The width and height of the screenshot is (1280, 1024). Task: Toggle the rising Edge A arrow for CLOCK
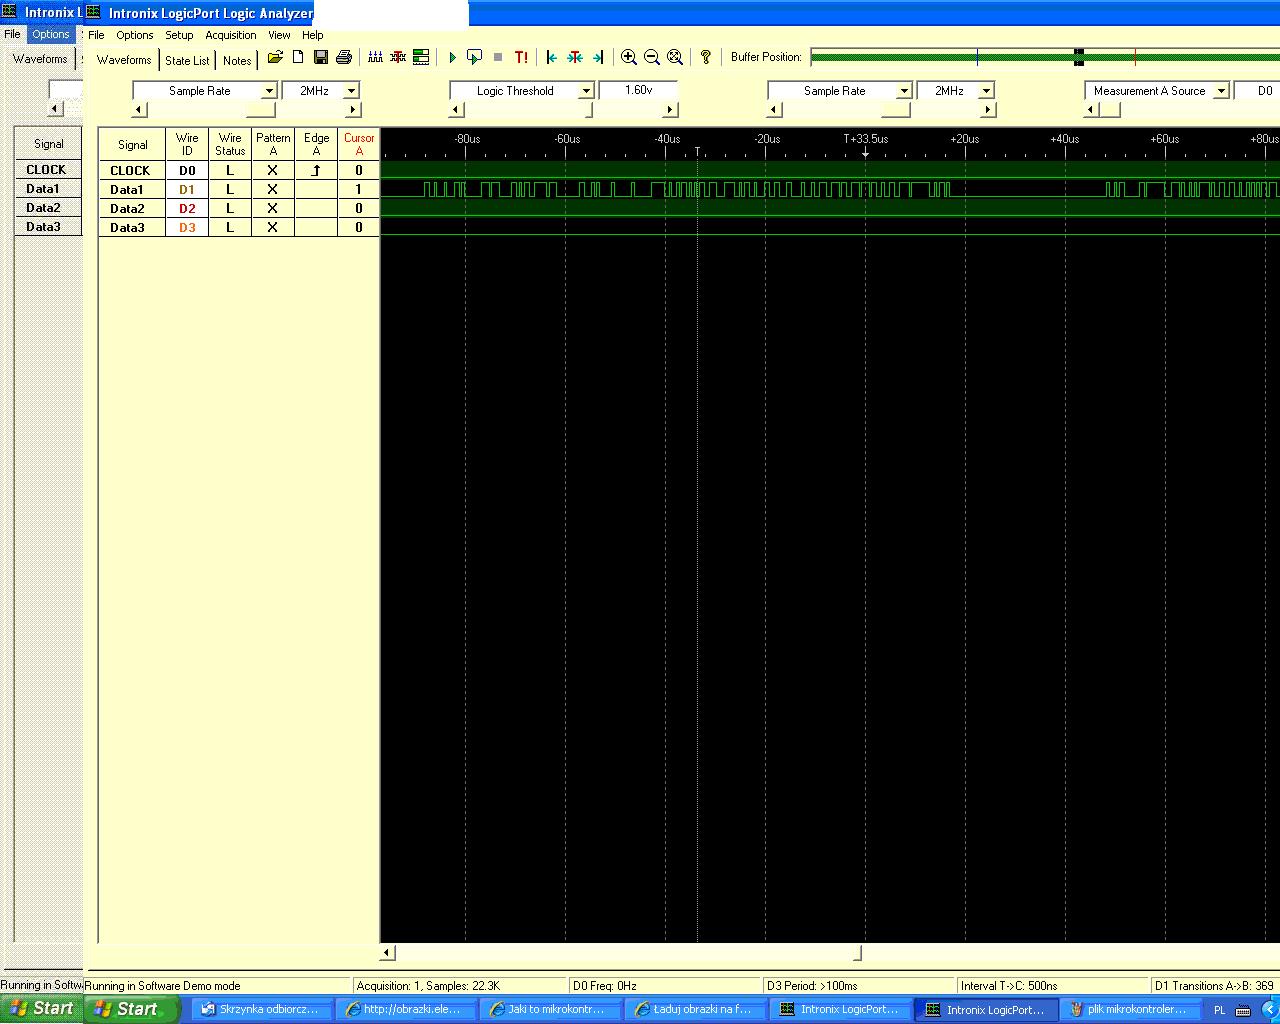(316, 171)
